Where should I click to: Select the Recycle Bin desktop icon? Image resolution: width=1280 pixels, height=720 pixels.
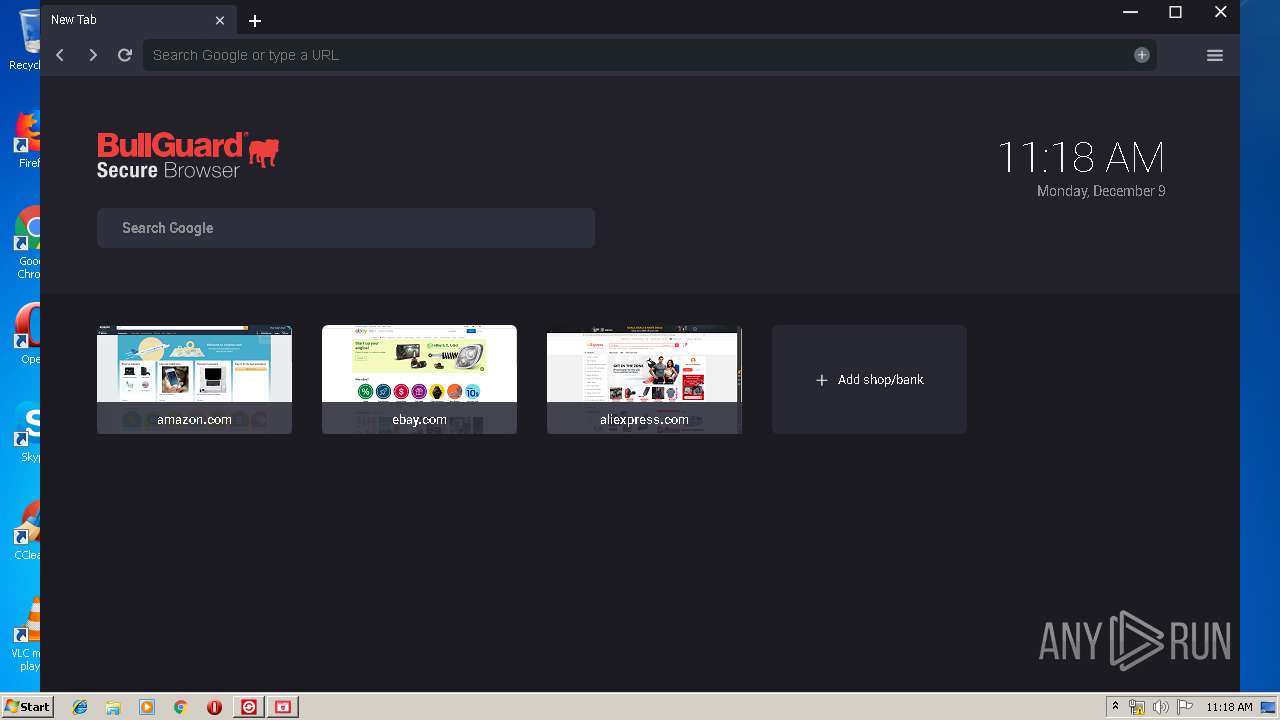(27, 40)
